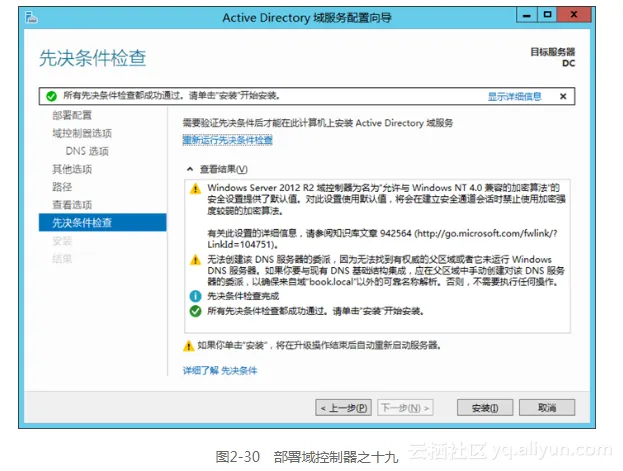Open the 详细了解 先决条件 link
This screenshot has width=623, height=471.
(x=220, y=370)
